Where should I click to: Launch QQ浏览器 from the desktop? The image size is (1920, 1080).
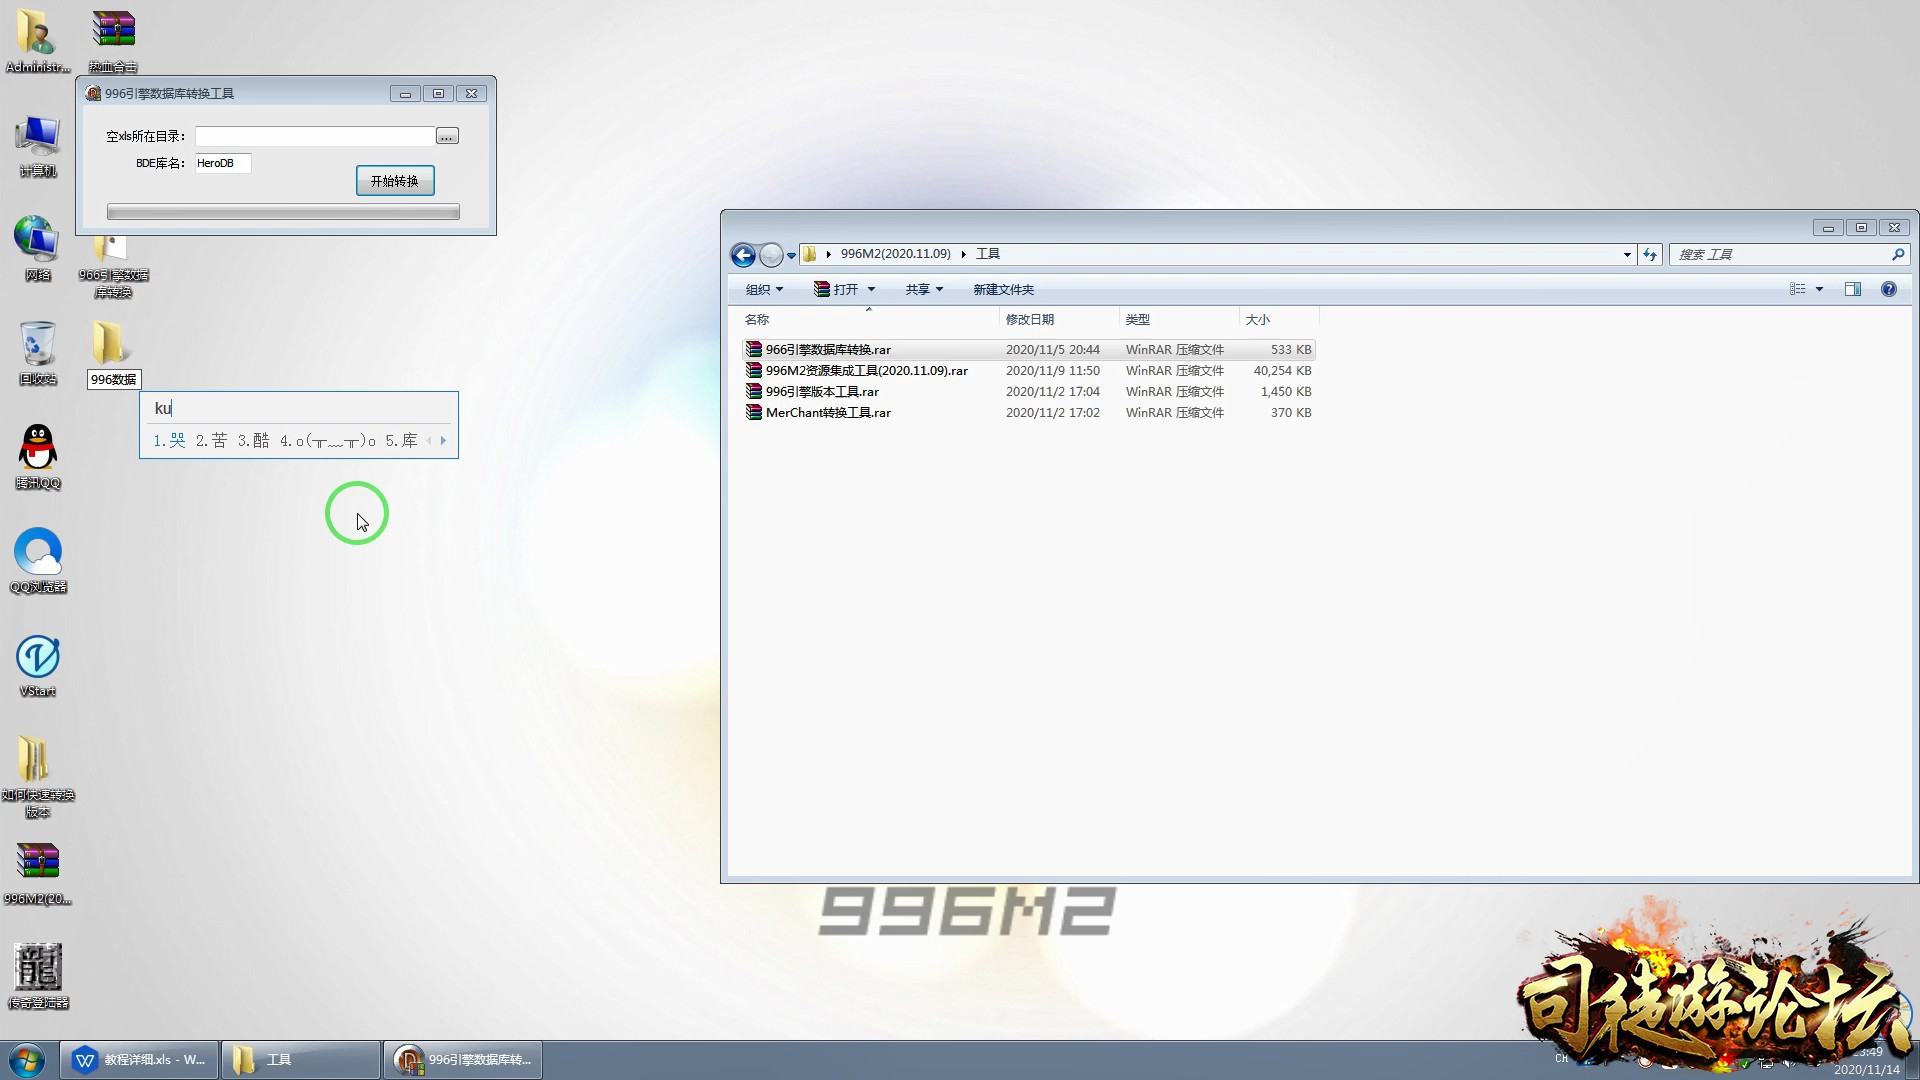point(37,561)
